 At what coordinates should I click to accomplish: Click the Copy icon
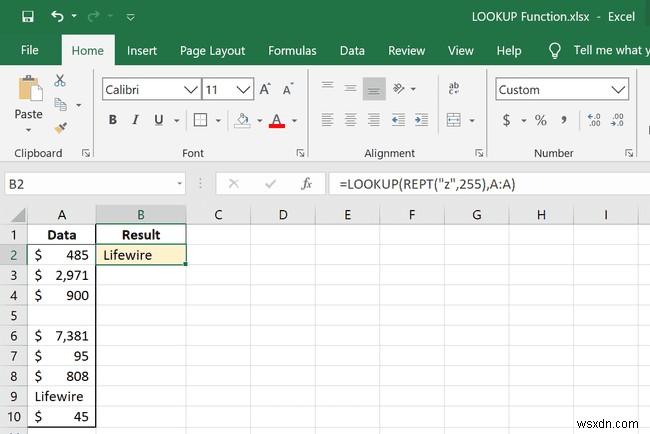(61, 104)
